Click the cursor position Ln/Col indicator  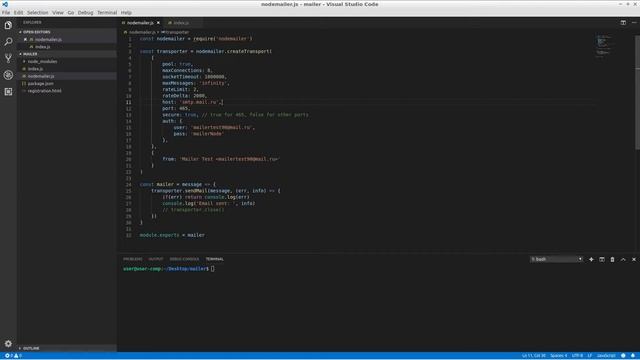click(533, 356)
